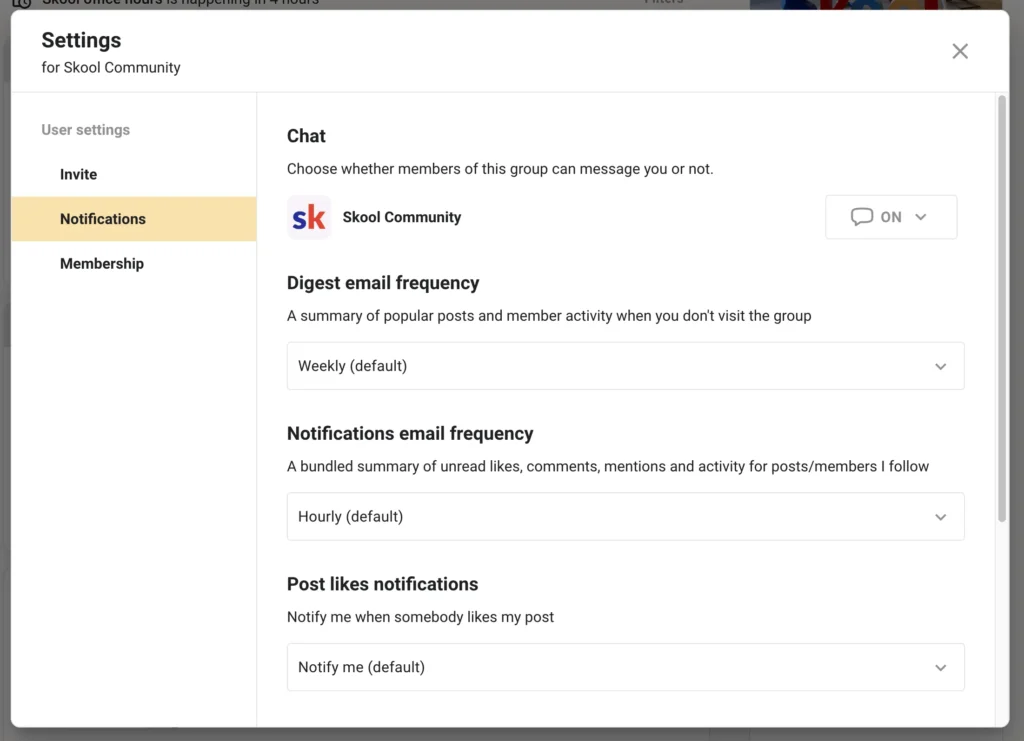Click the Settings dialog title
This screenshot has width=1024, height=741.
tap(82, 40)
